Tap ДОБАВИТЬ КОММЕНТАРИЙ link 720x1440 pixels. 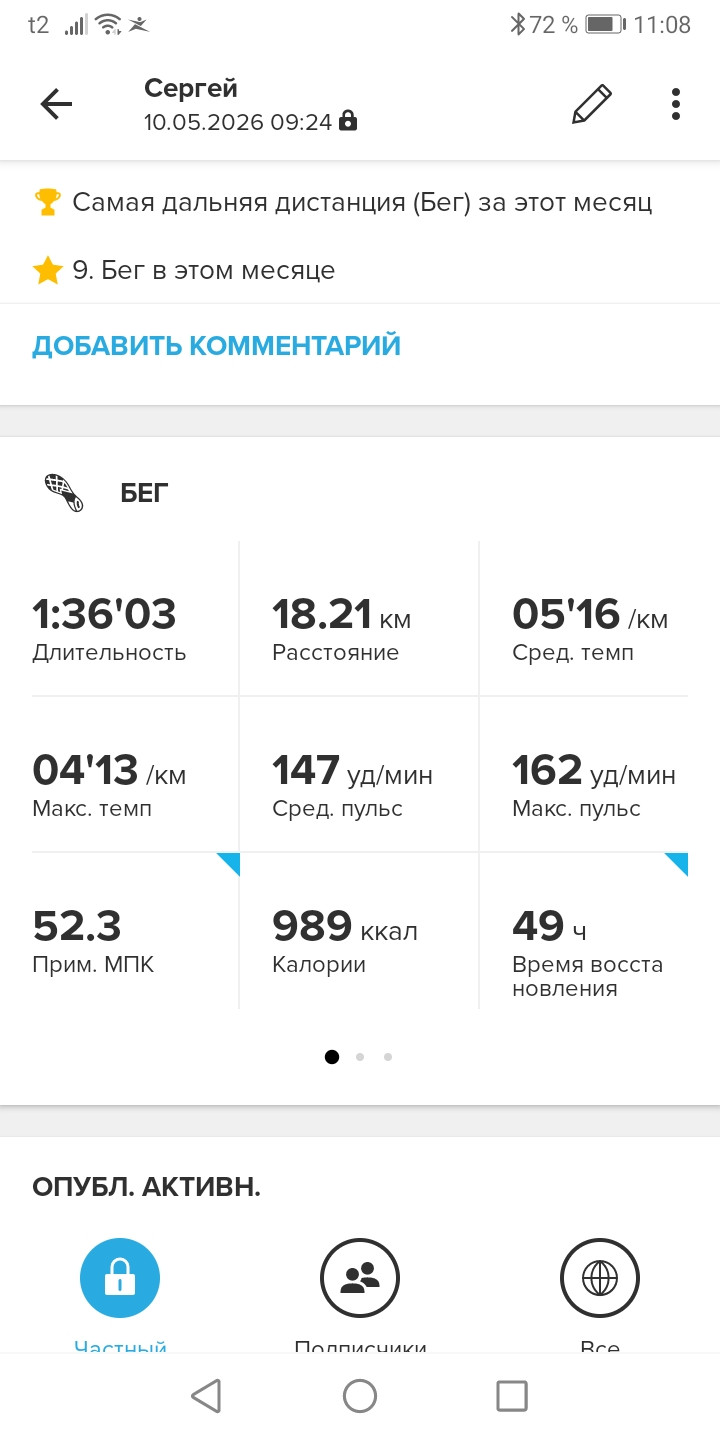tap(216, 346)
